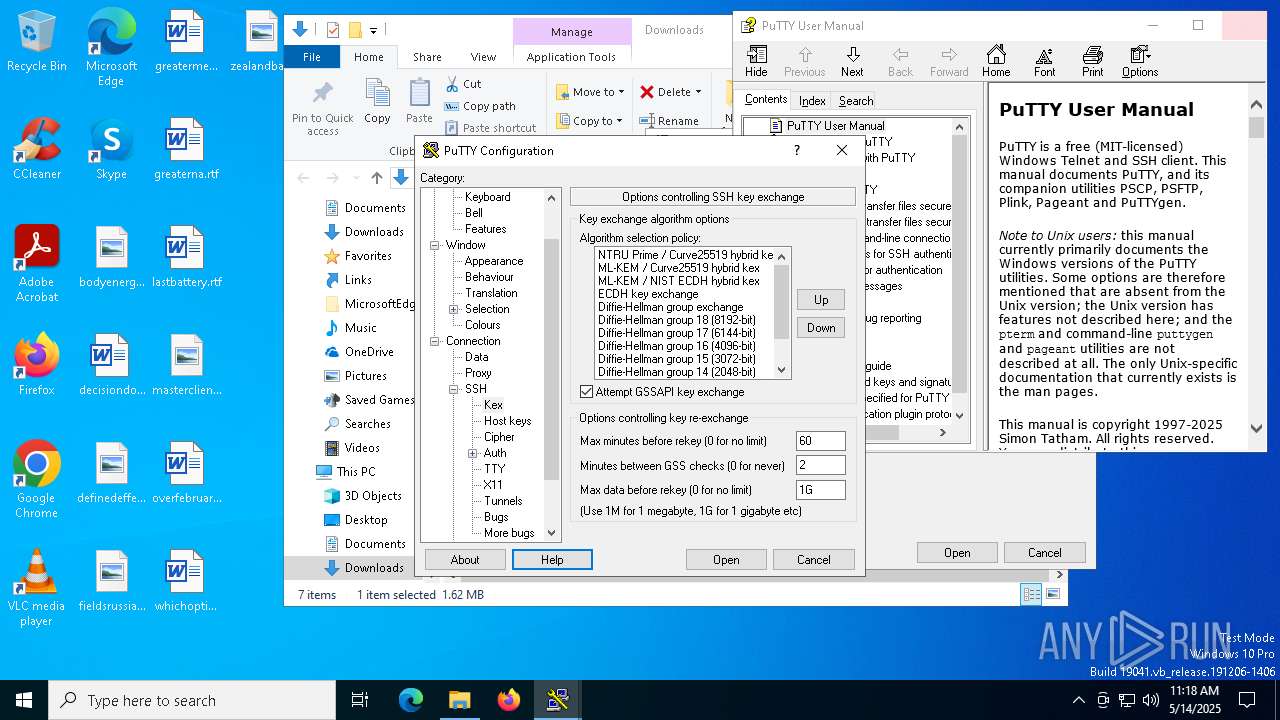The height and width of the screenshot is (720, 1280).
Task: Collapse Connection category in PuTTY tree
Action: [435, 341]
